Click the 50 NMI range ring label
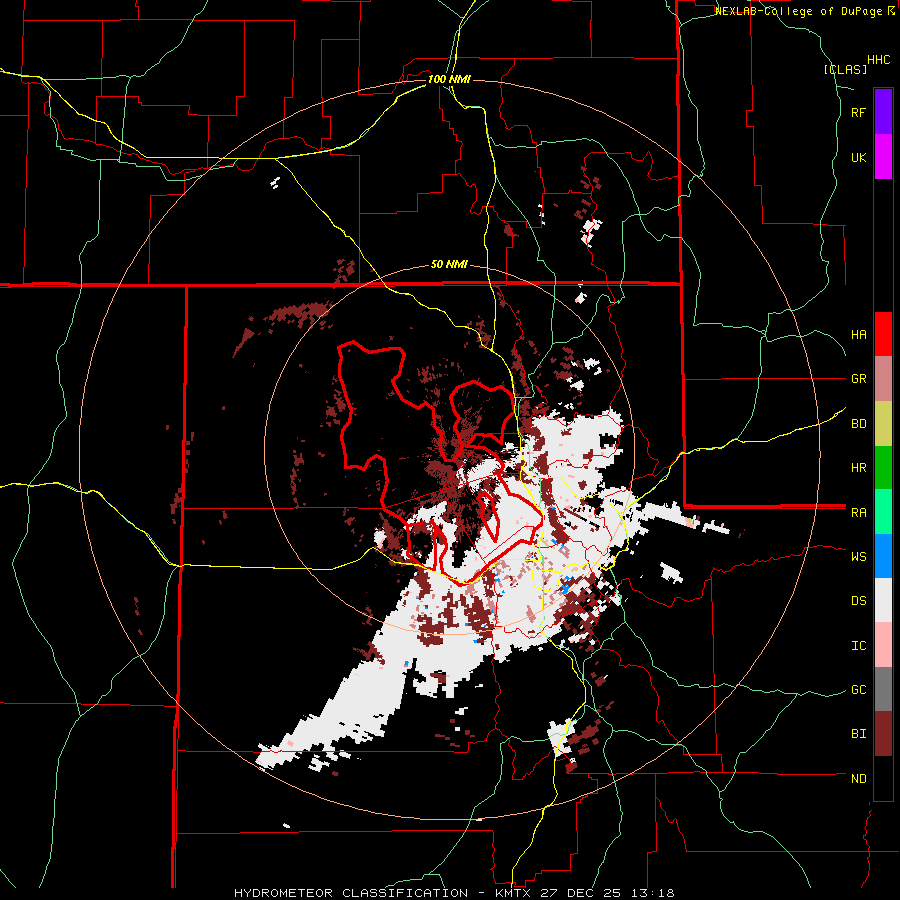The image size is (900, 900). tap(449, 265)
